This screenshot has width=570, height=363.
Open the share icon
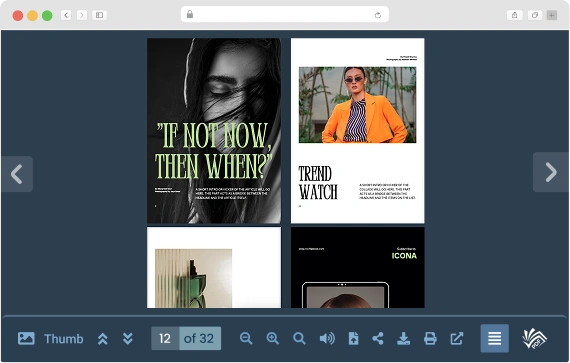[378, 338]
